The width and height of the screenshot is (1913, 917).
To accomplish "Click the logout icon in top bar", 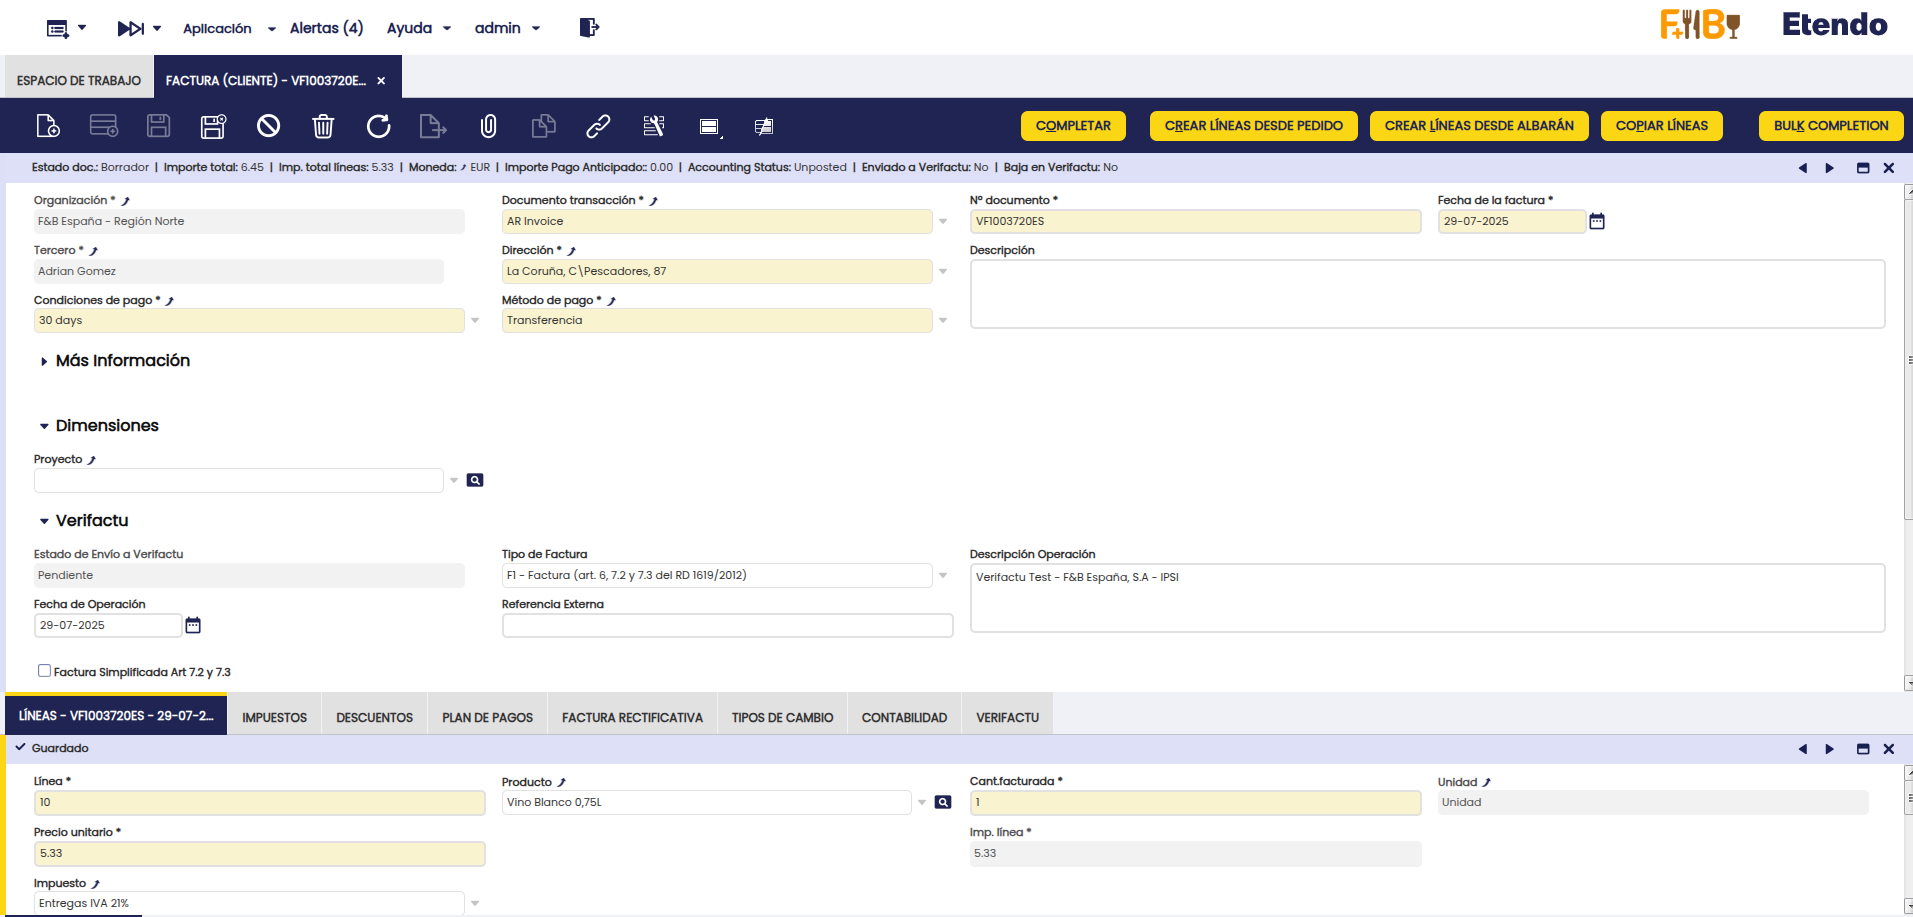I will coord(589,28).
